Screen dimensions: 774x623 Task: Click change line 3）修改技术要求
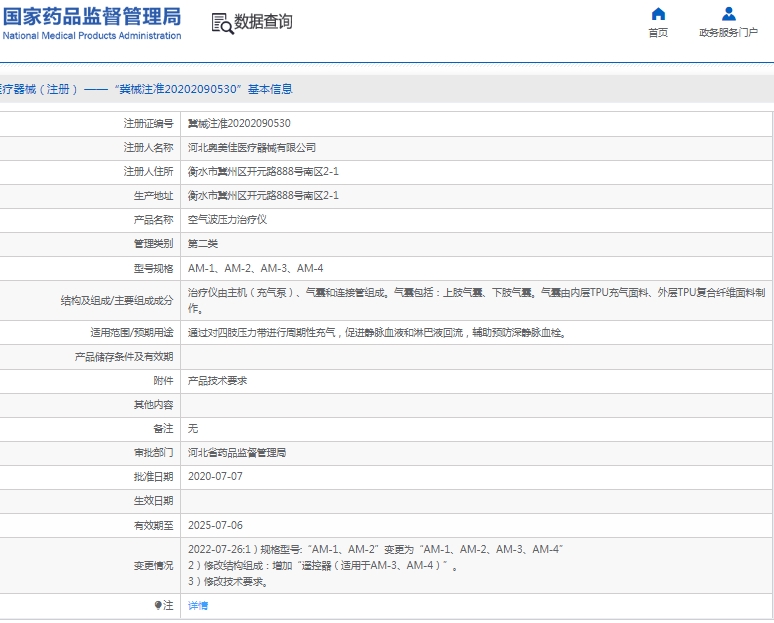(228, 582)
